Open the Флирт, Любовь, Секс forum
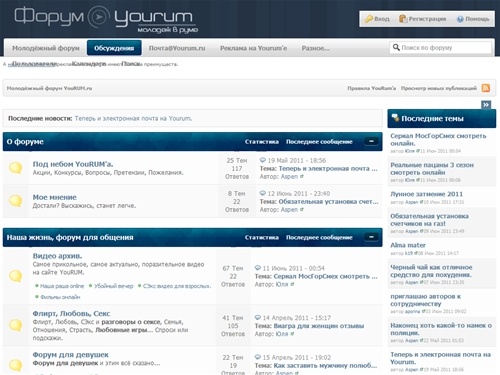This screenshot has width=500, height=375. tap(71, 313)
